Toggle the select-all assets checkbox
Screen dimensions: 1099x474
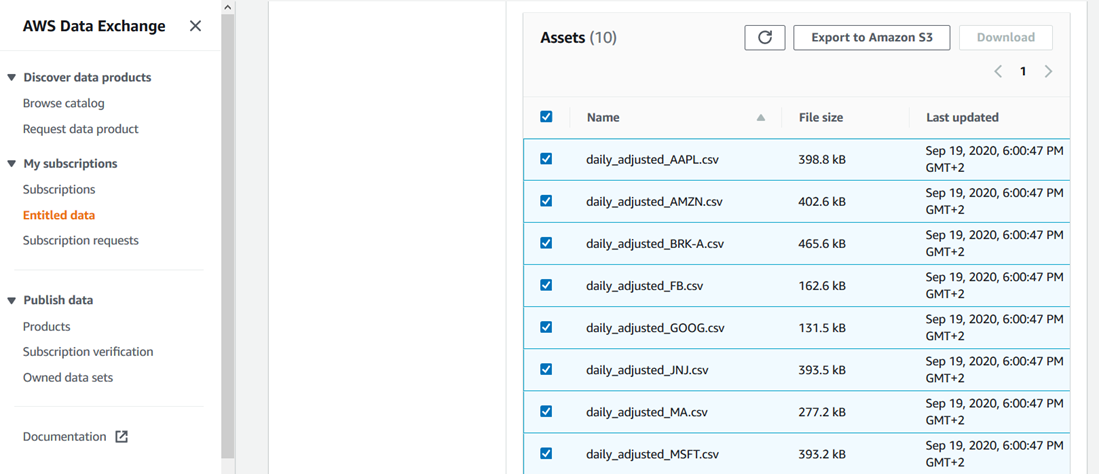coord(546,117)
